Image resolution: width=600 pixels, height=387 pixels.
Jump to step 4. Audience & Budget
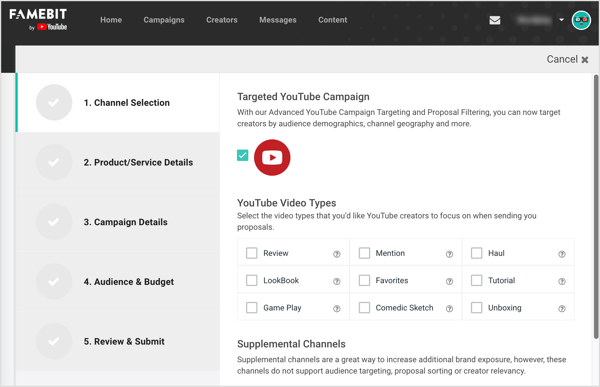118,282
